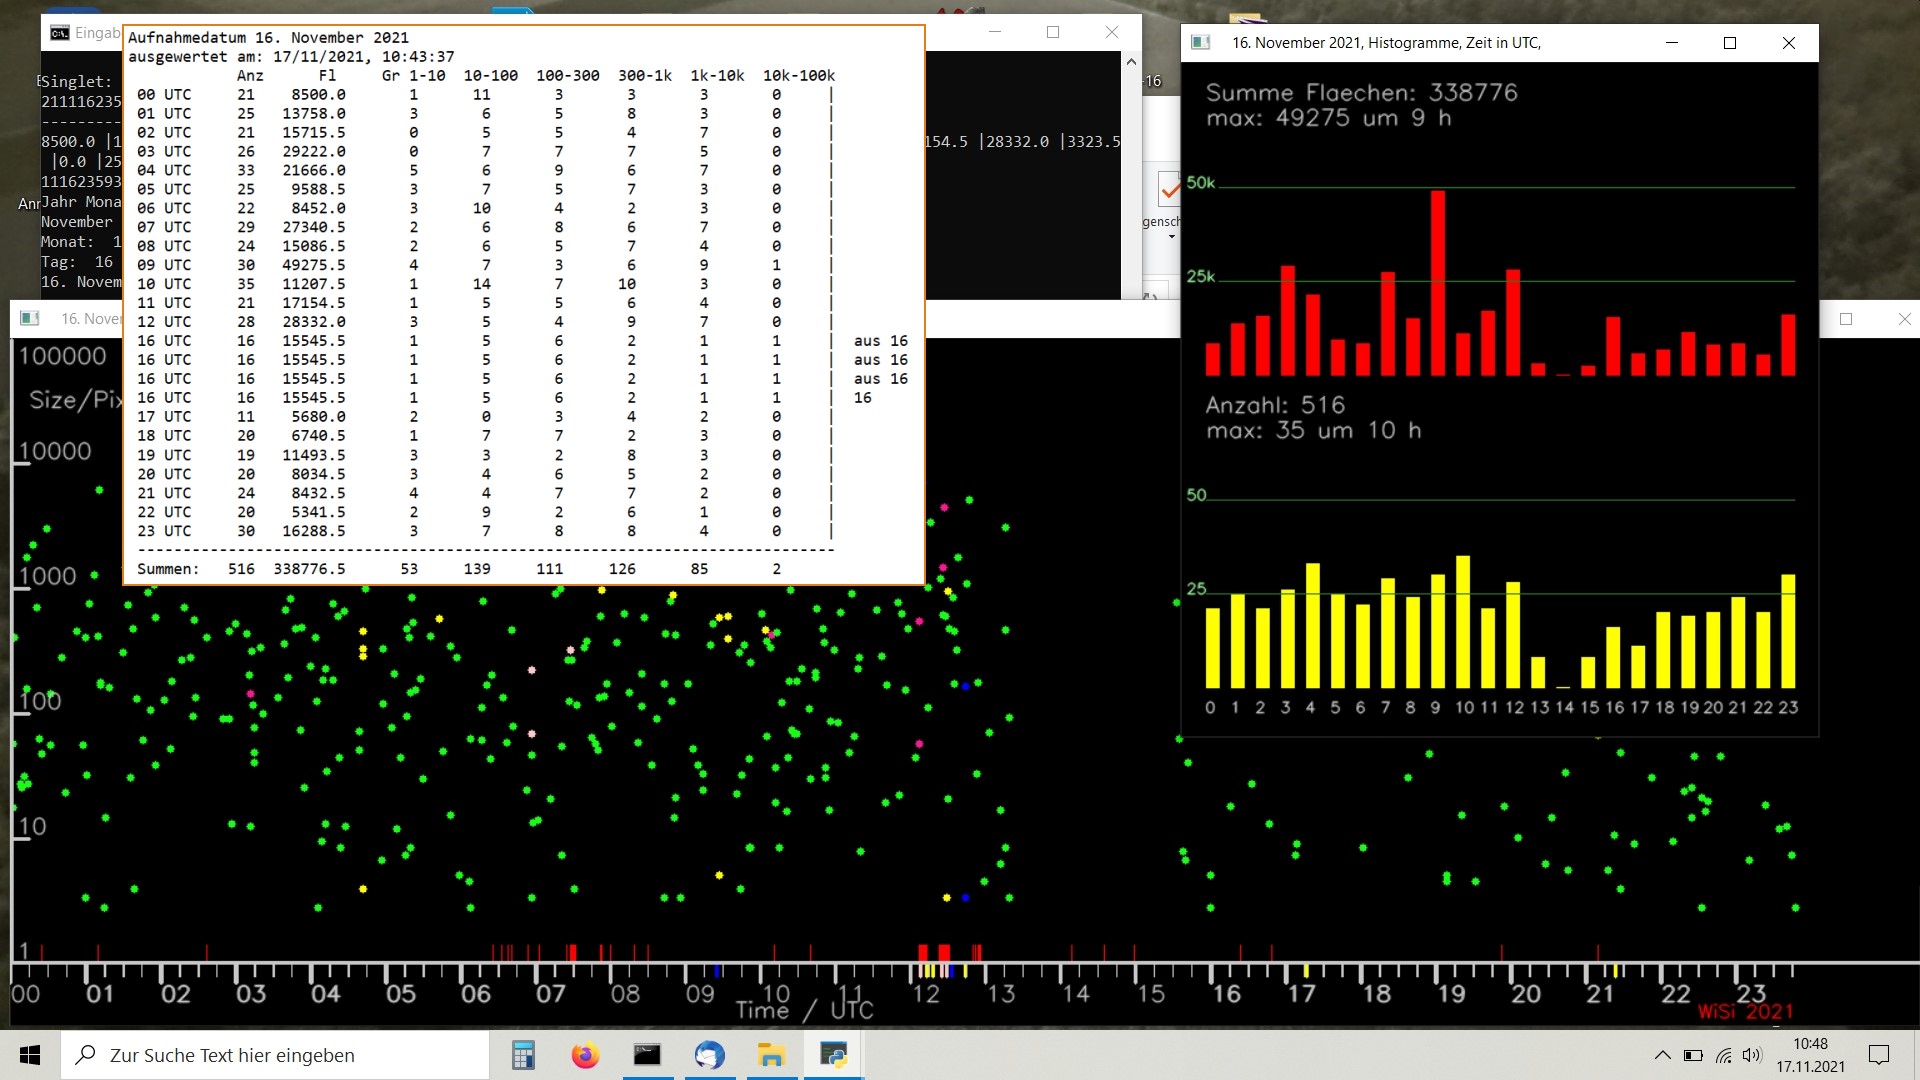
Task: Click the '100000' y-axis label in scatter plot
Action: pos(63,356)
